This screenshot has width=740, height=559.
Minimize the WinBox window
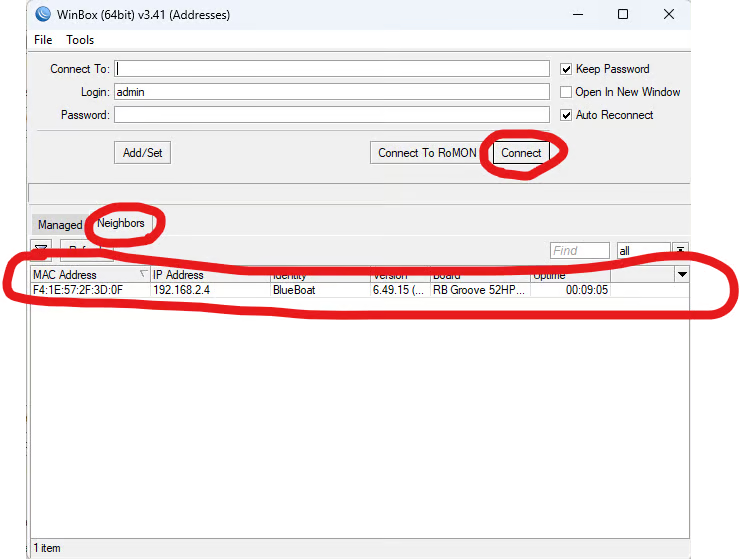coord(578,14)
